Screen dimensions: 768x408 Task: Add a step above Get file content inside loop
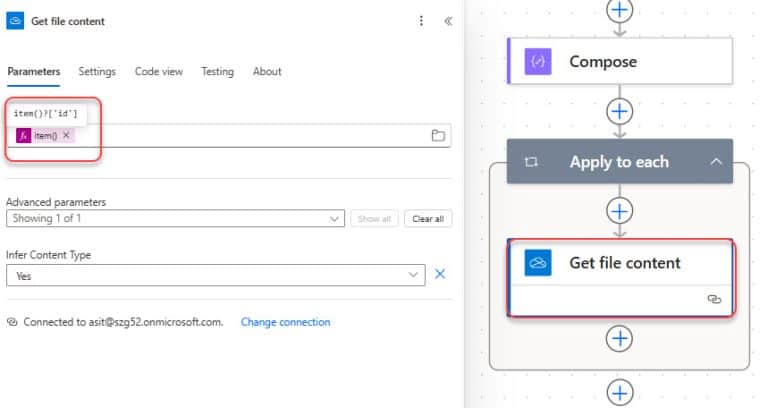(620, 212)
